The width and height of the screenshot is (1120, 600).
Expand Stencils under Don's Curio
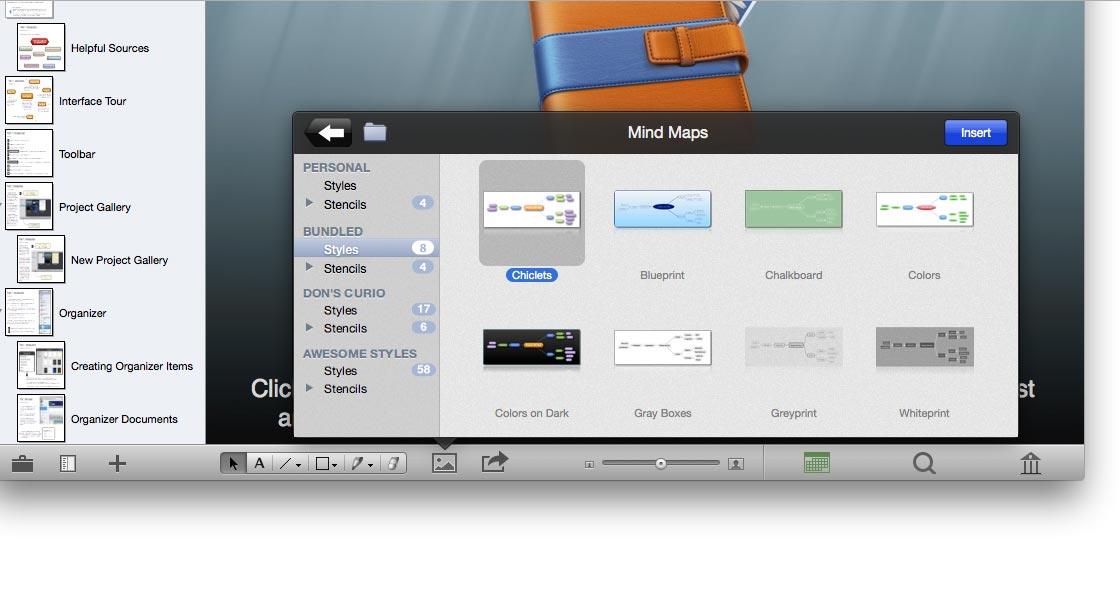[309, 328]
